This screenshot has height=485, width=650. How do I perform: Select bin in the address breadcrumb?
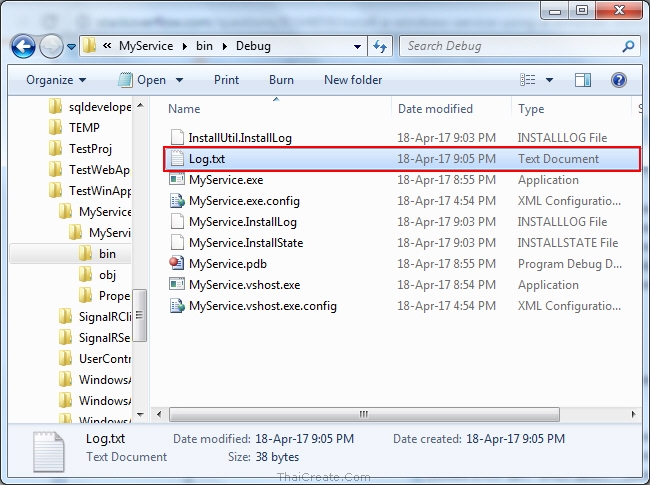[x=204, y=46]
